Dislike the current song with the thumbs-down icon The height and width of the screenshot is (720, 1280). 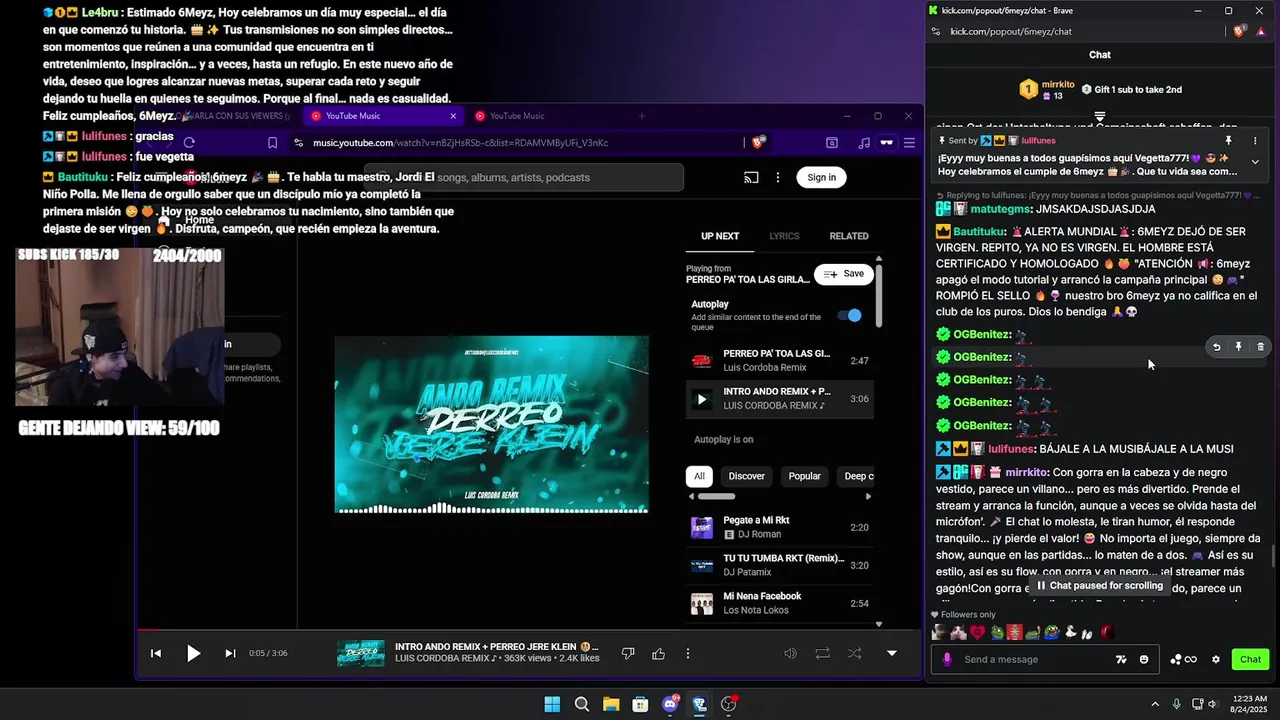(x=628, y=653)
